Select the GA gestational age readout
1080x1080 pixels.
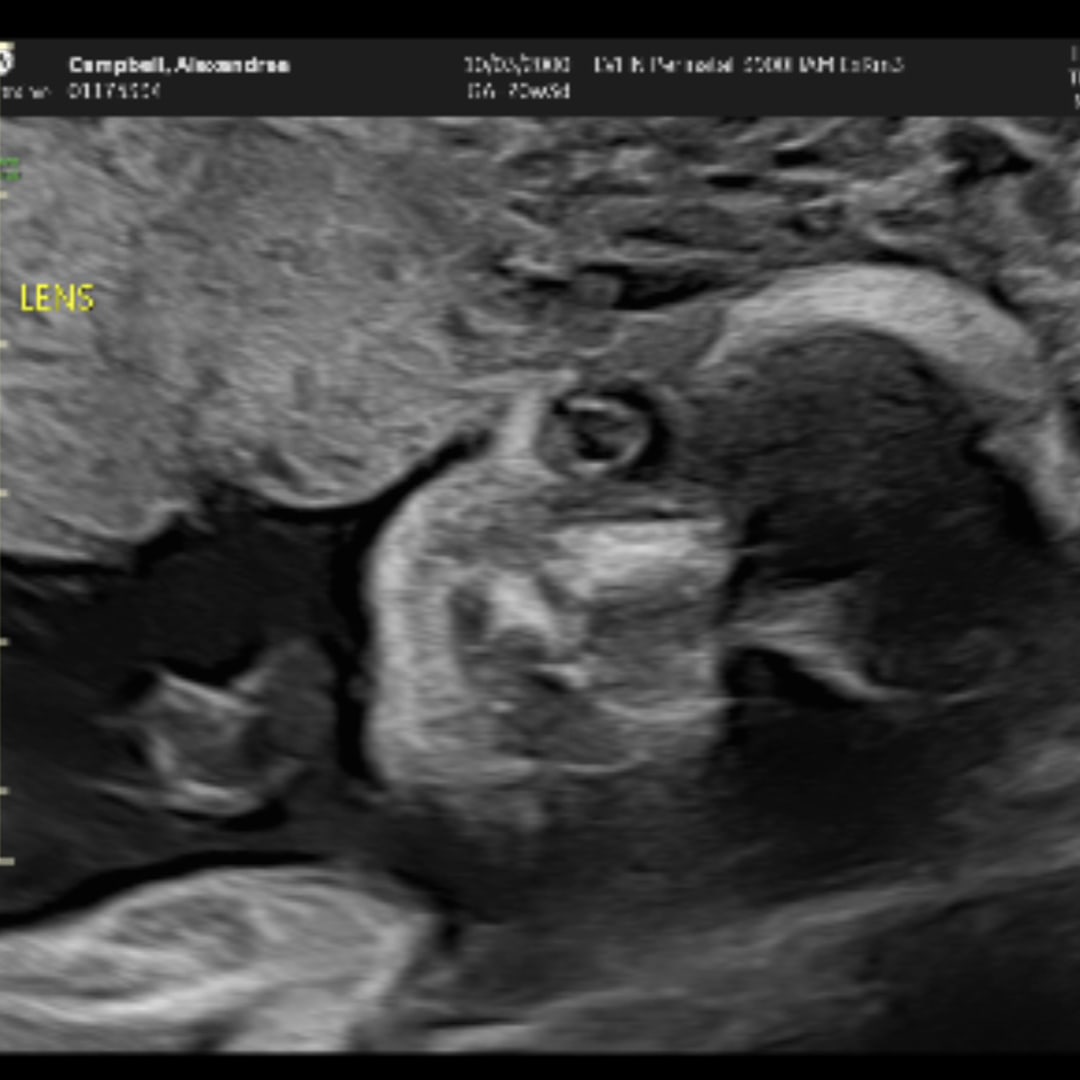[x=517, y=91]
